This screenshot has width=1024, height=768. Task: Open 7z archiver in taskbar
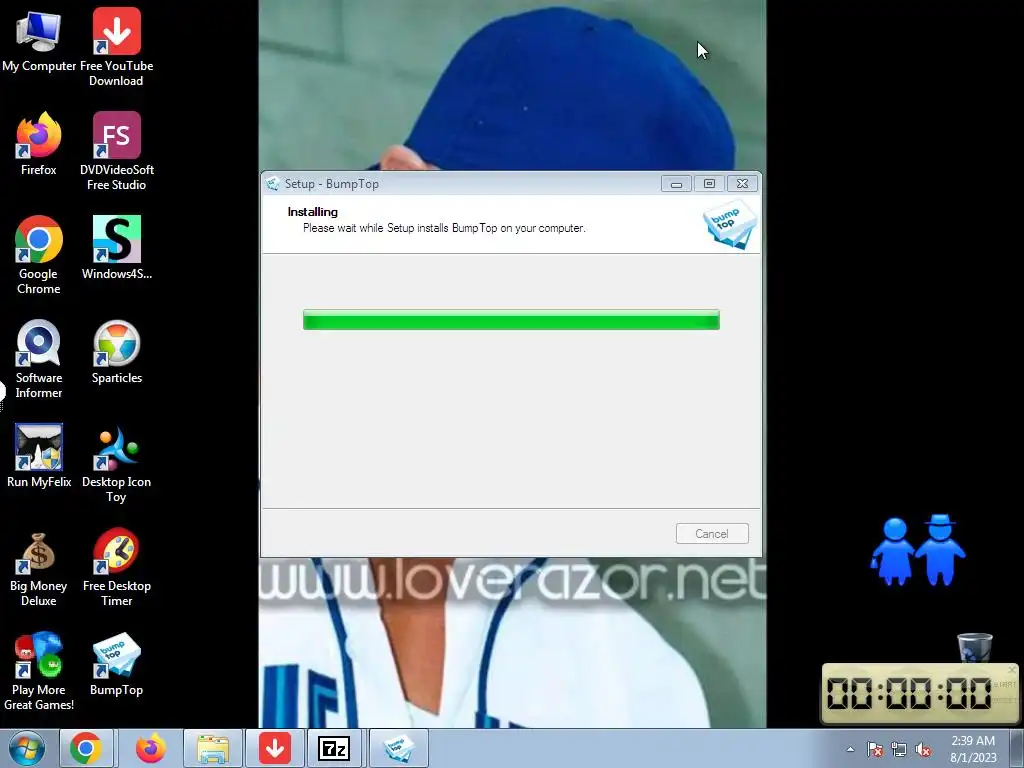pyautogui.click(x=334, y=748)
